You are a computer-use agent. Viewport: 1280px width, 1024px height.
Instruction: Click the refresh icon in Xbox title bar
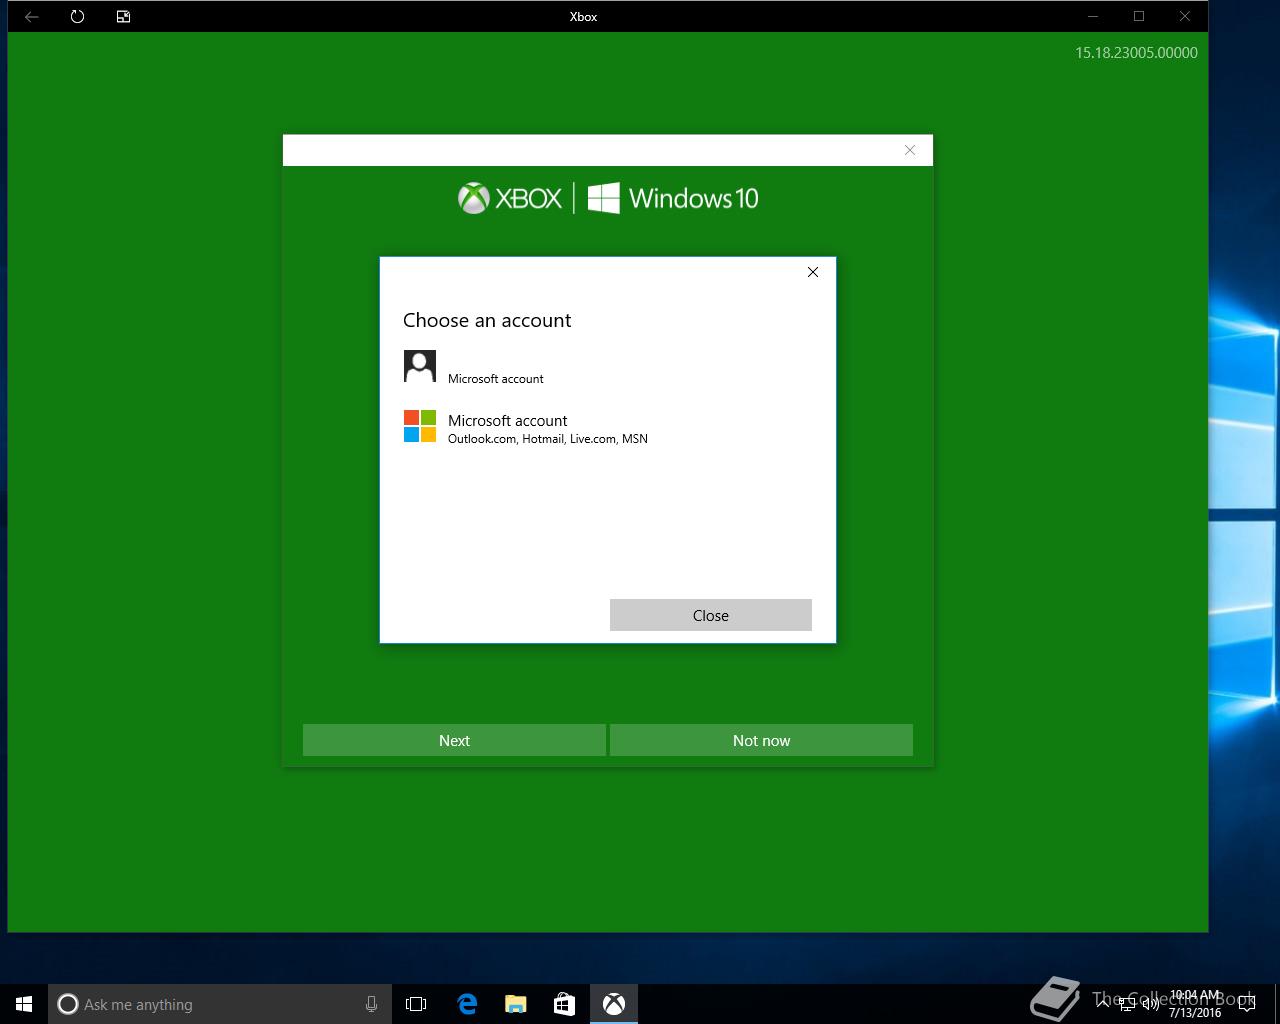(78, 17)
